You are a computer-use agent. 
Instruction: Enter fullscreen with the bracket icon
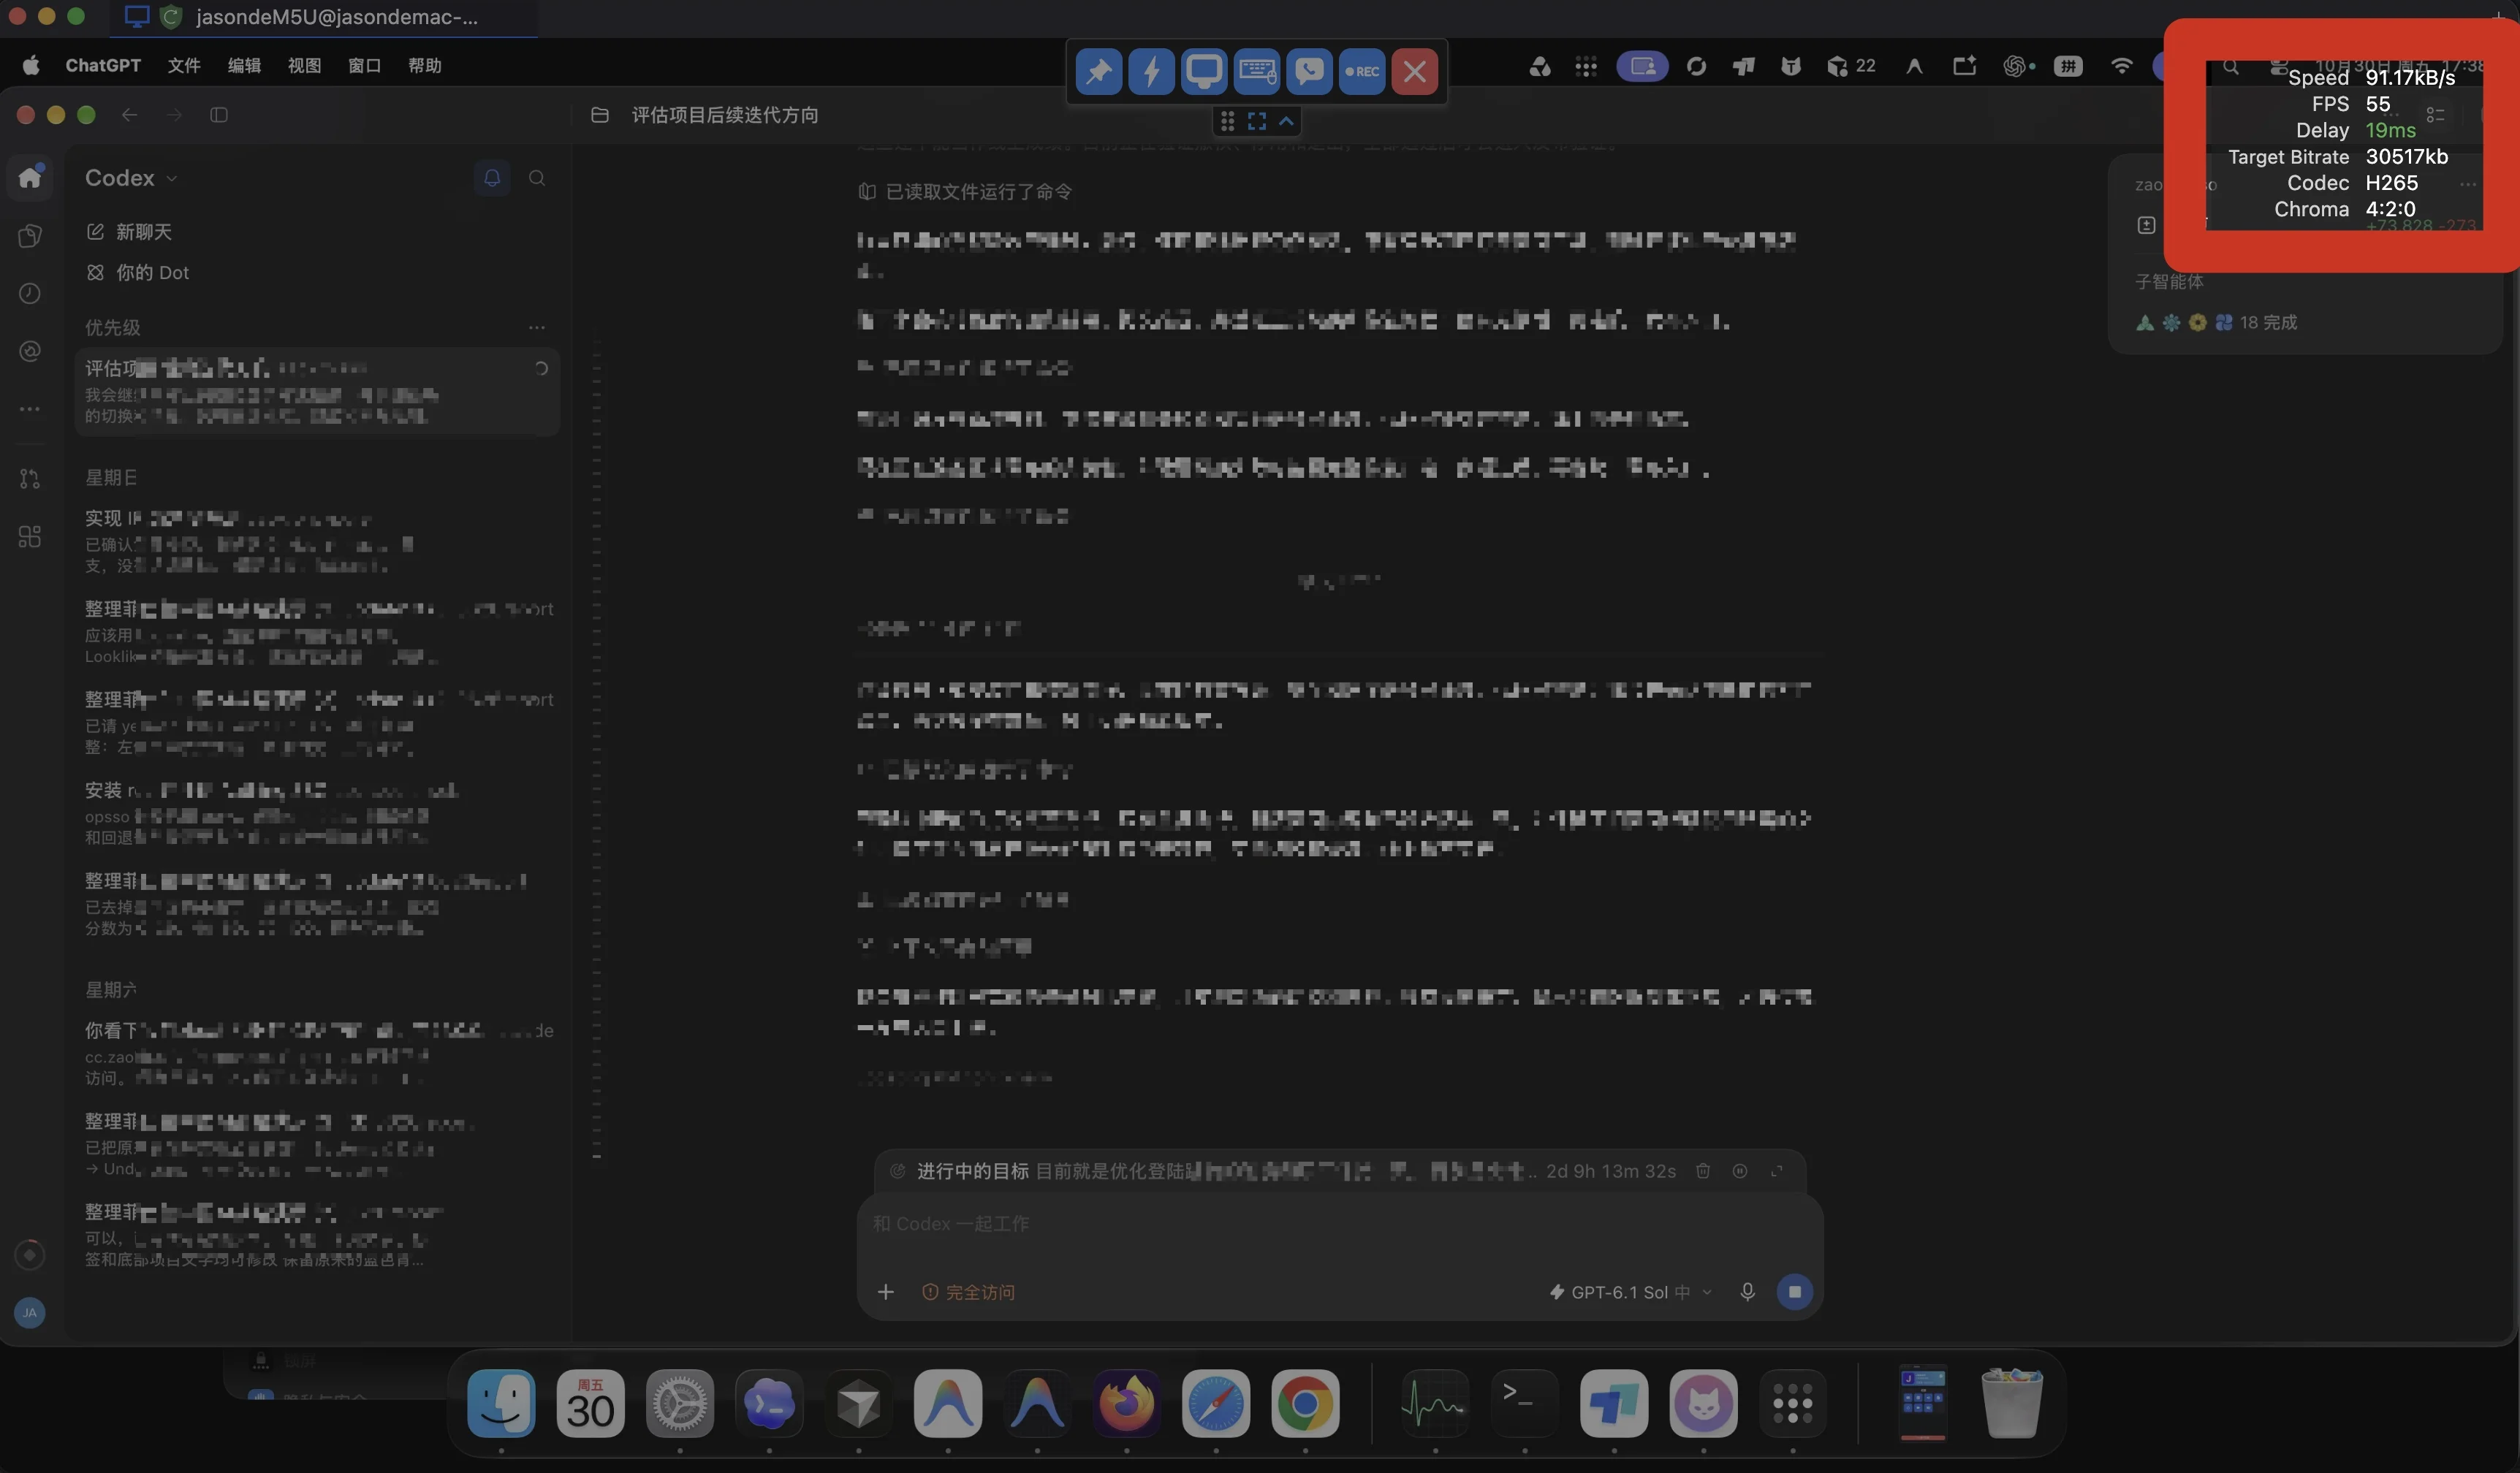[x=1257, y=121]
